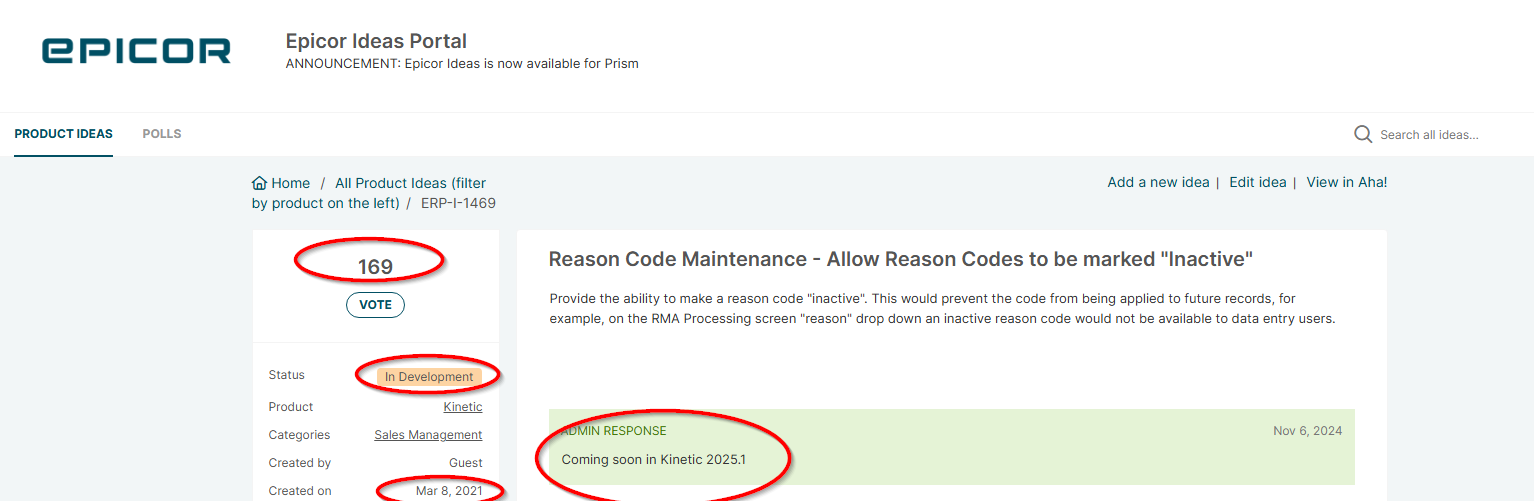
Task: Switch to the Polls tab
Action: 162,134
